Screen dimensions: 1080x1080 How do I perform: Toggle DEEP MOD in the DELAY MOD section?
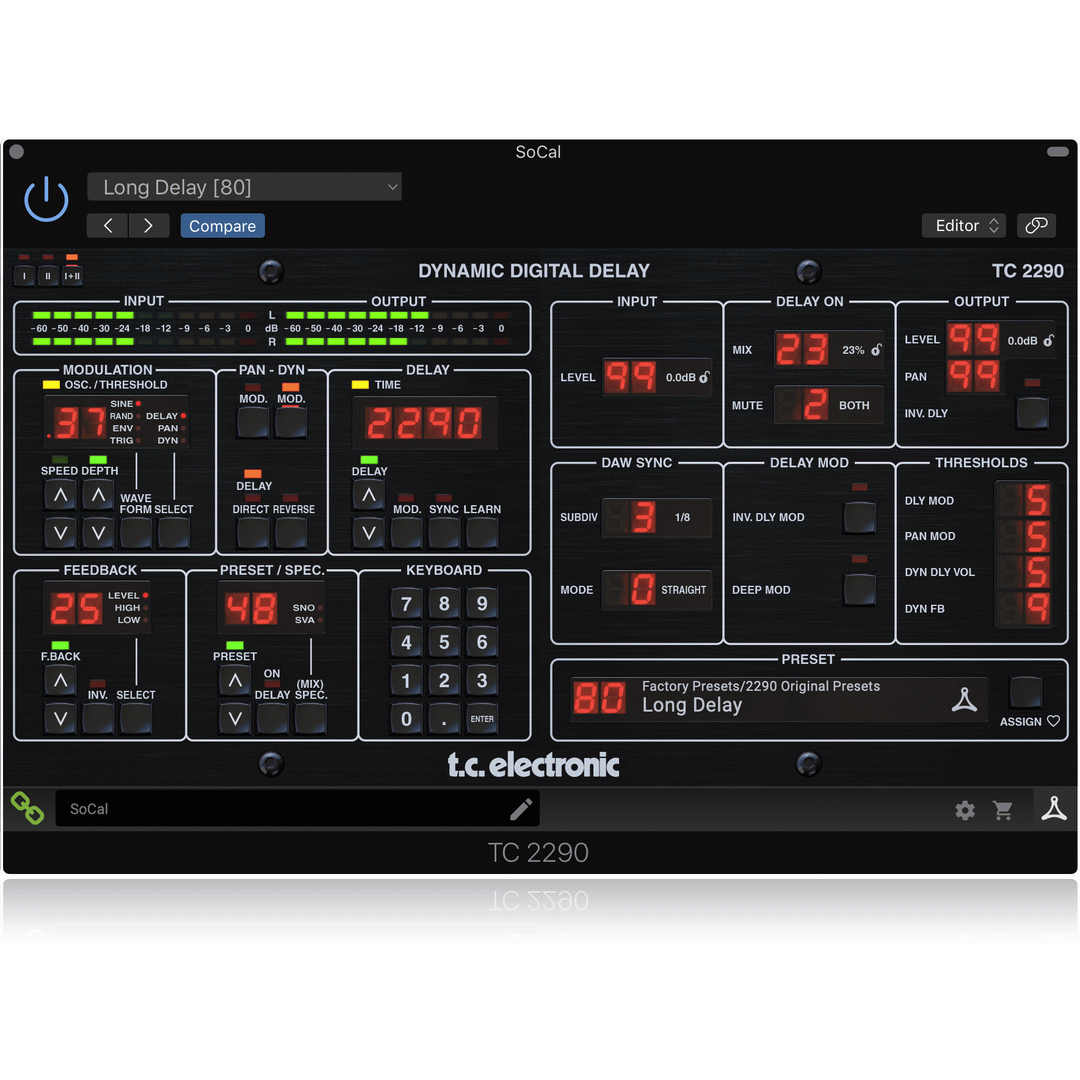tap(861, 590)
